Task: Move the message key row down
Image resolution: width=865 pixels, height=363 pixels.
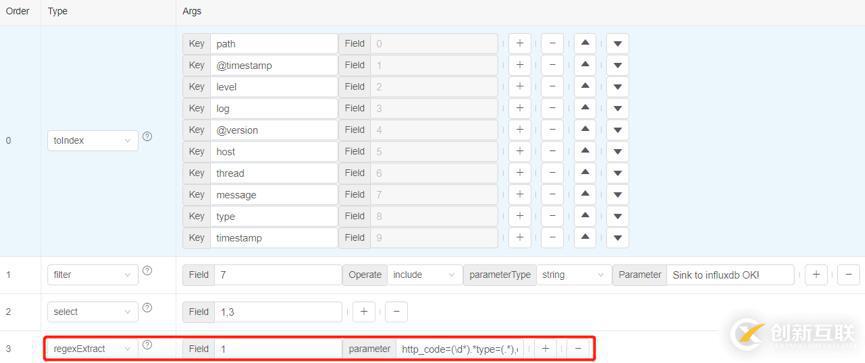Action: (x=617, y=195)
